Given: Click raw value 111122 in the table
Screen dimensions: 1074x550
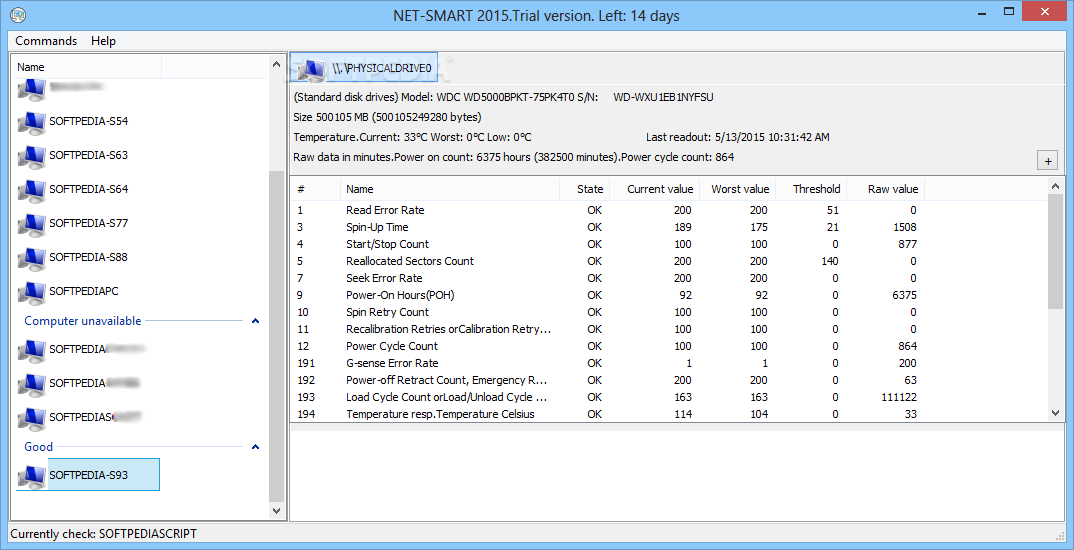Looking at the screenshot, I should [x=898, y=397].
